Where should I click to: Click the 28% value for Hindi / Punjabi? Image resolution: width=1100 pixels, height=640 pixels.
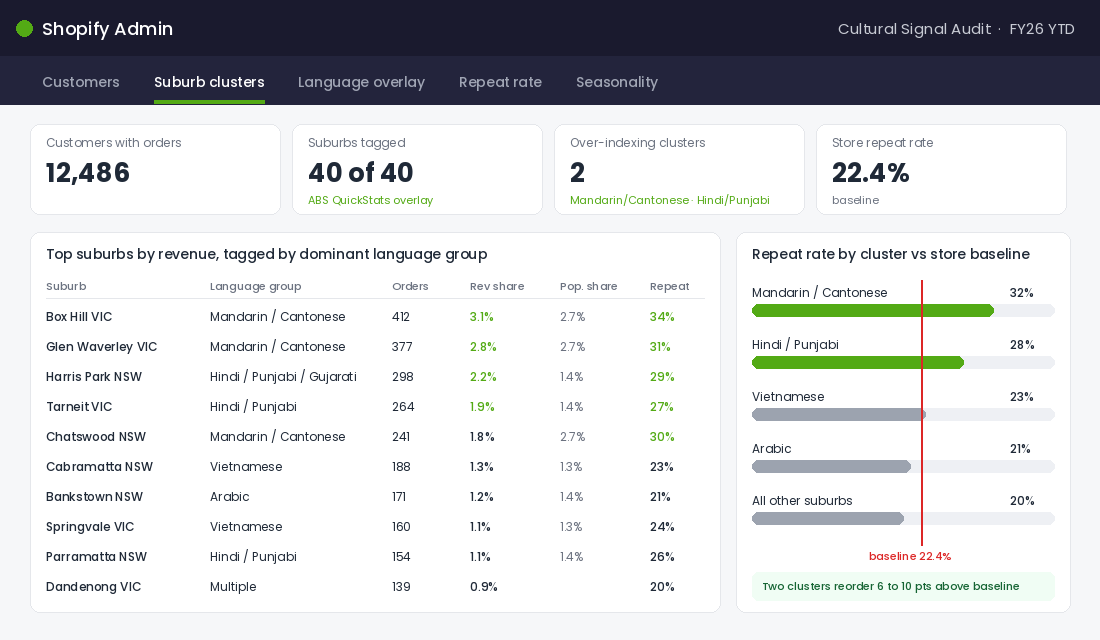coord(1022,345)
